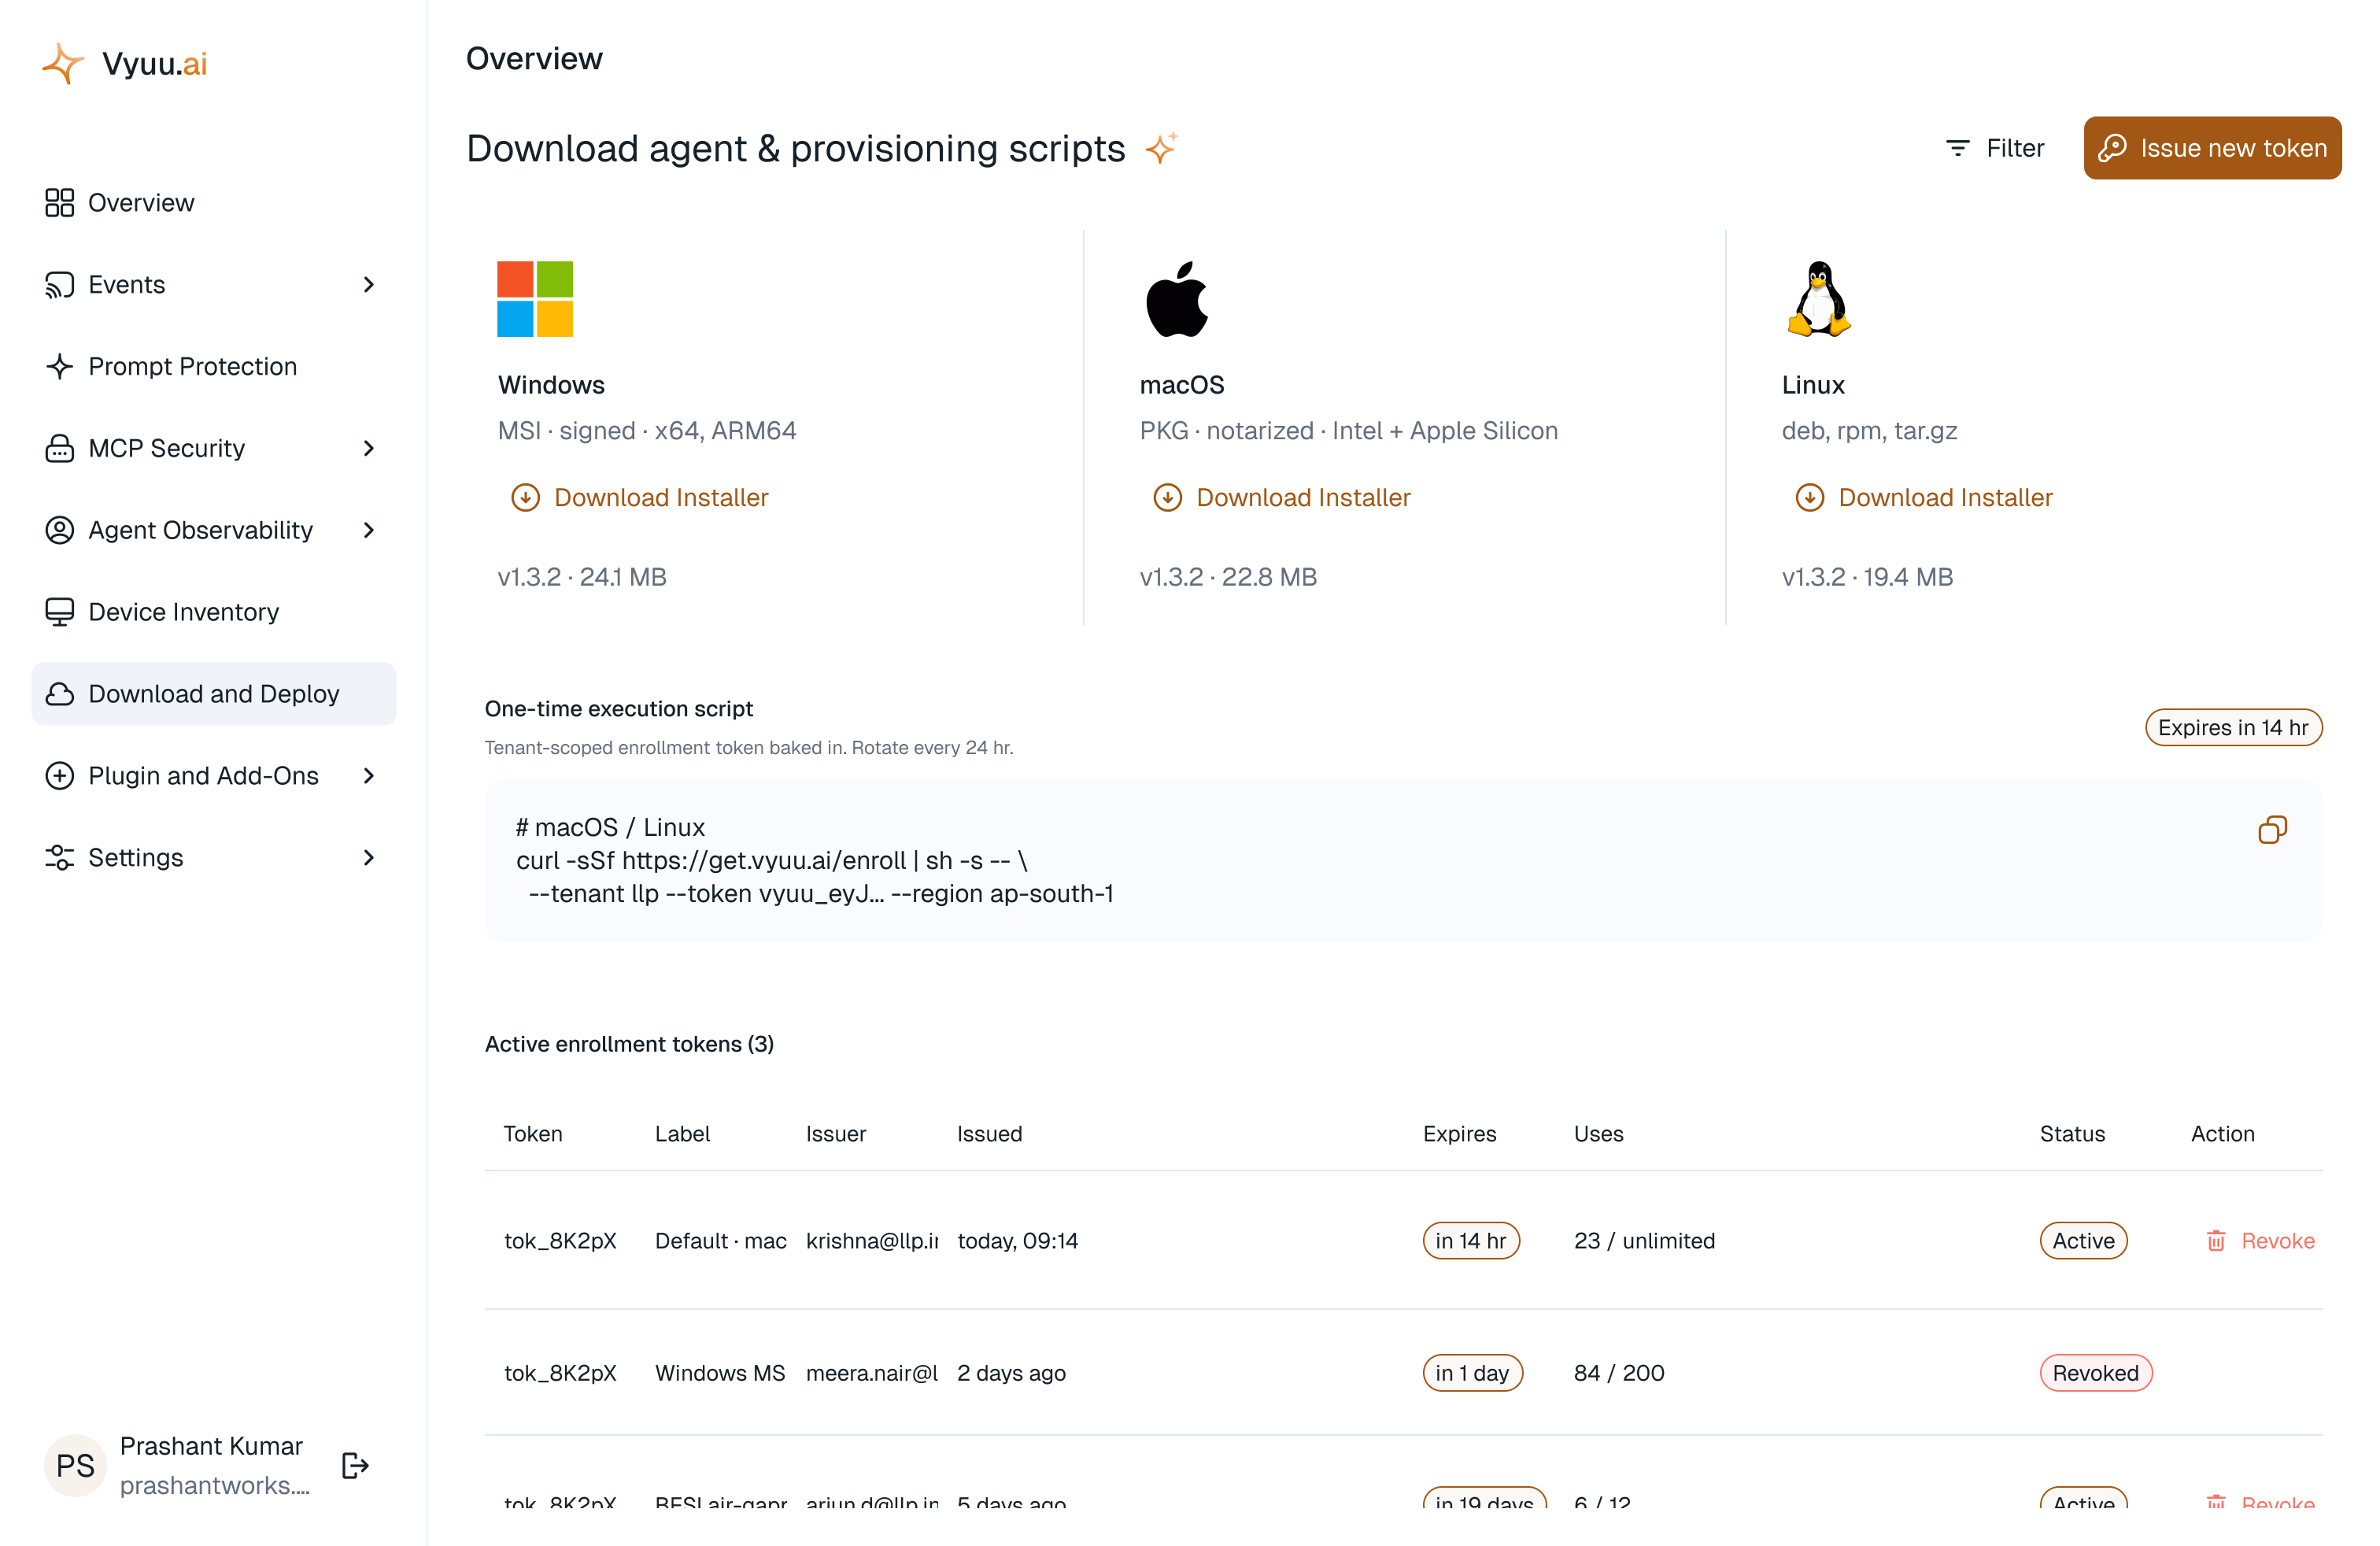The image size is (2380, 1546).
Task: Click the curl enroll command line
Action: (771, 861)
